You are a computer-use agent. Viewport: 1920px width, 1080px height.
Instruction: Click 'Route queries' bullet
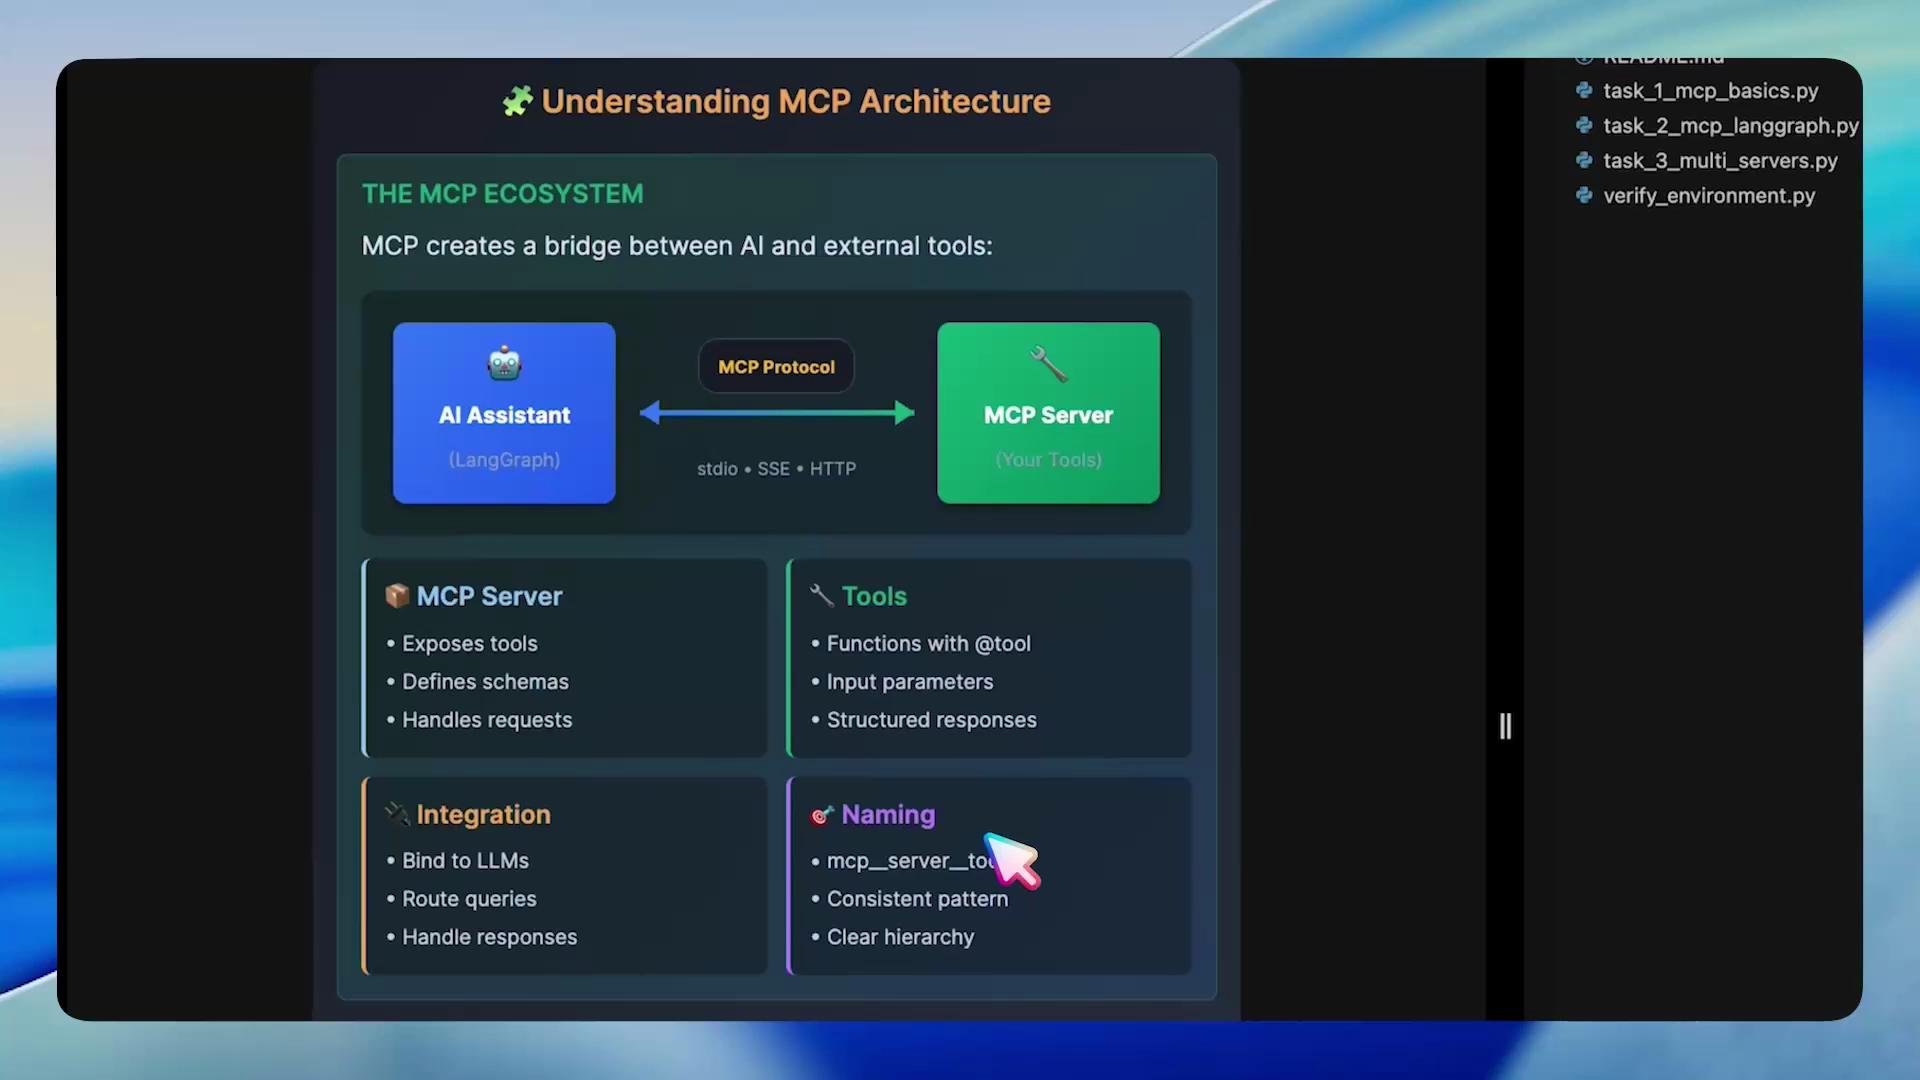(x=469, y=899)
